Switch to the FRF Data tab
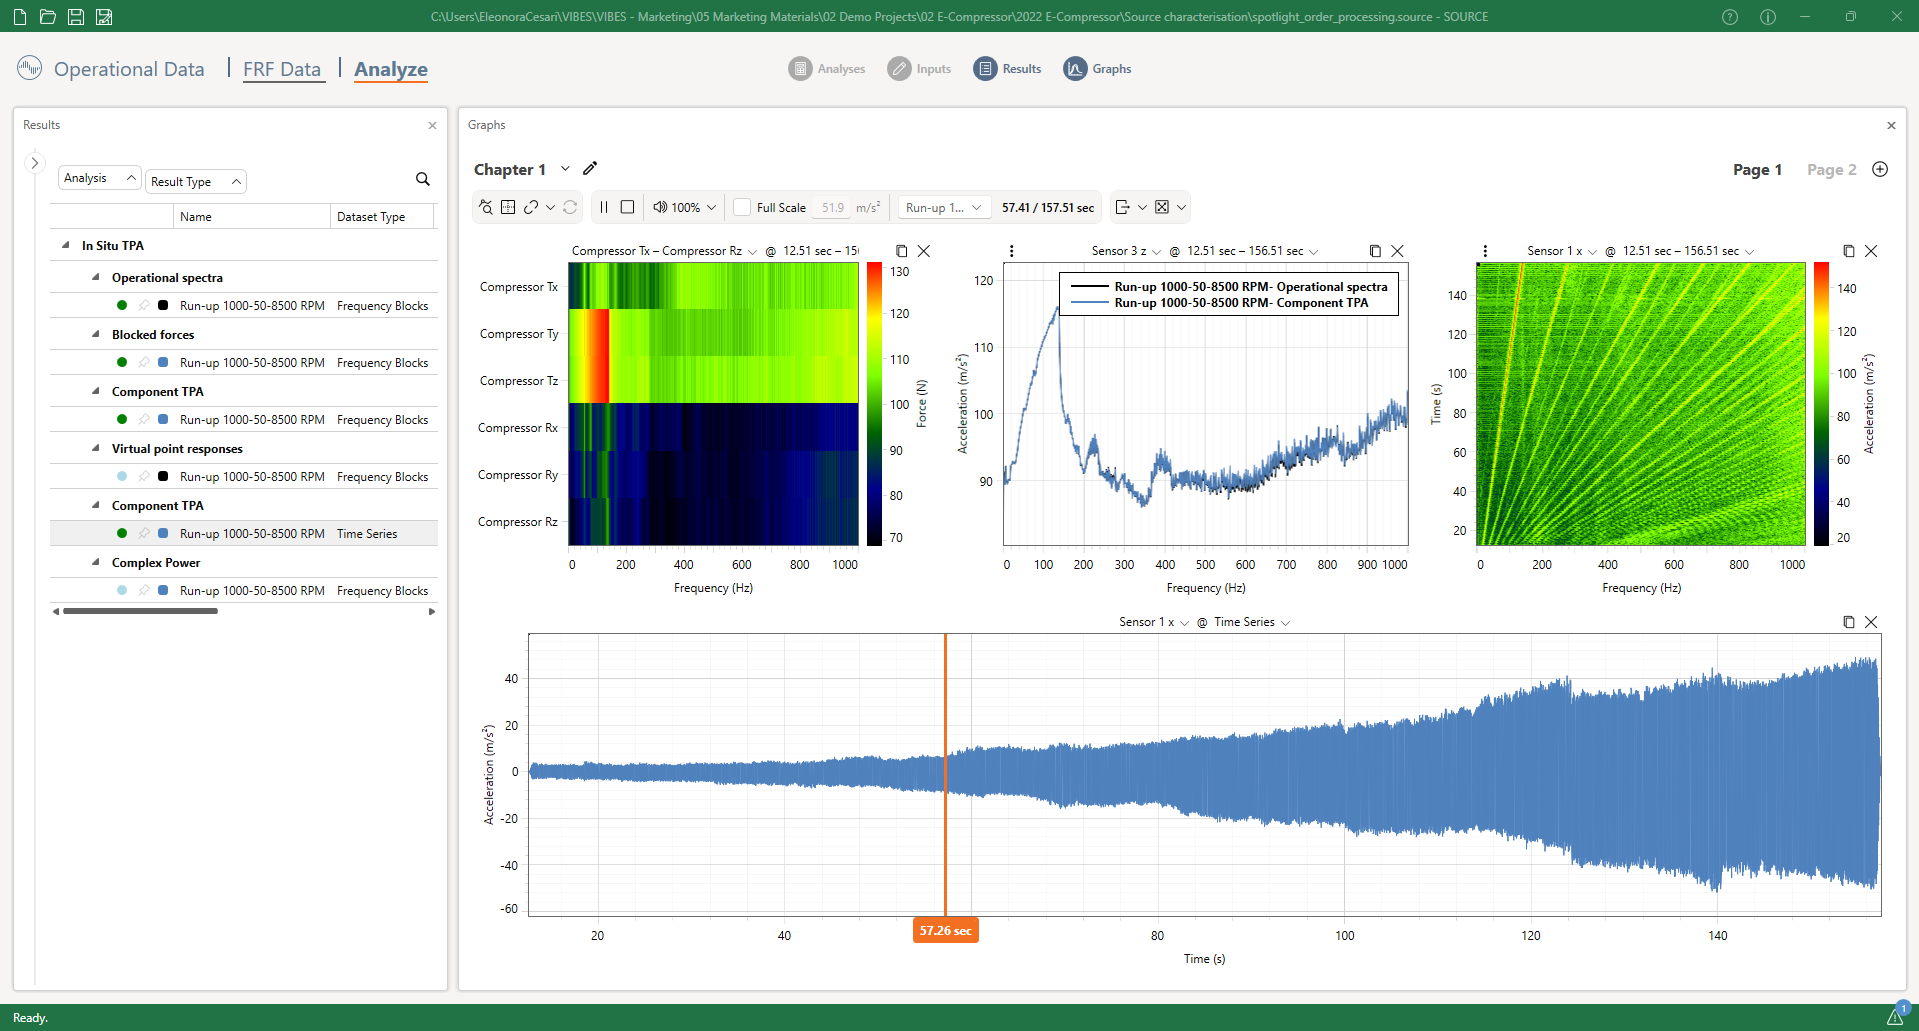 coord(282,69)
